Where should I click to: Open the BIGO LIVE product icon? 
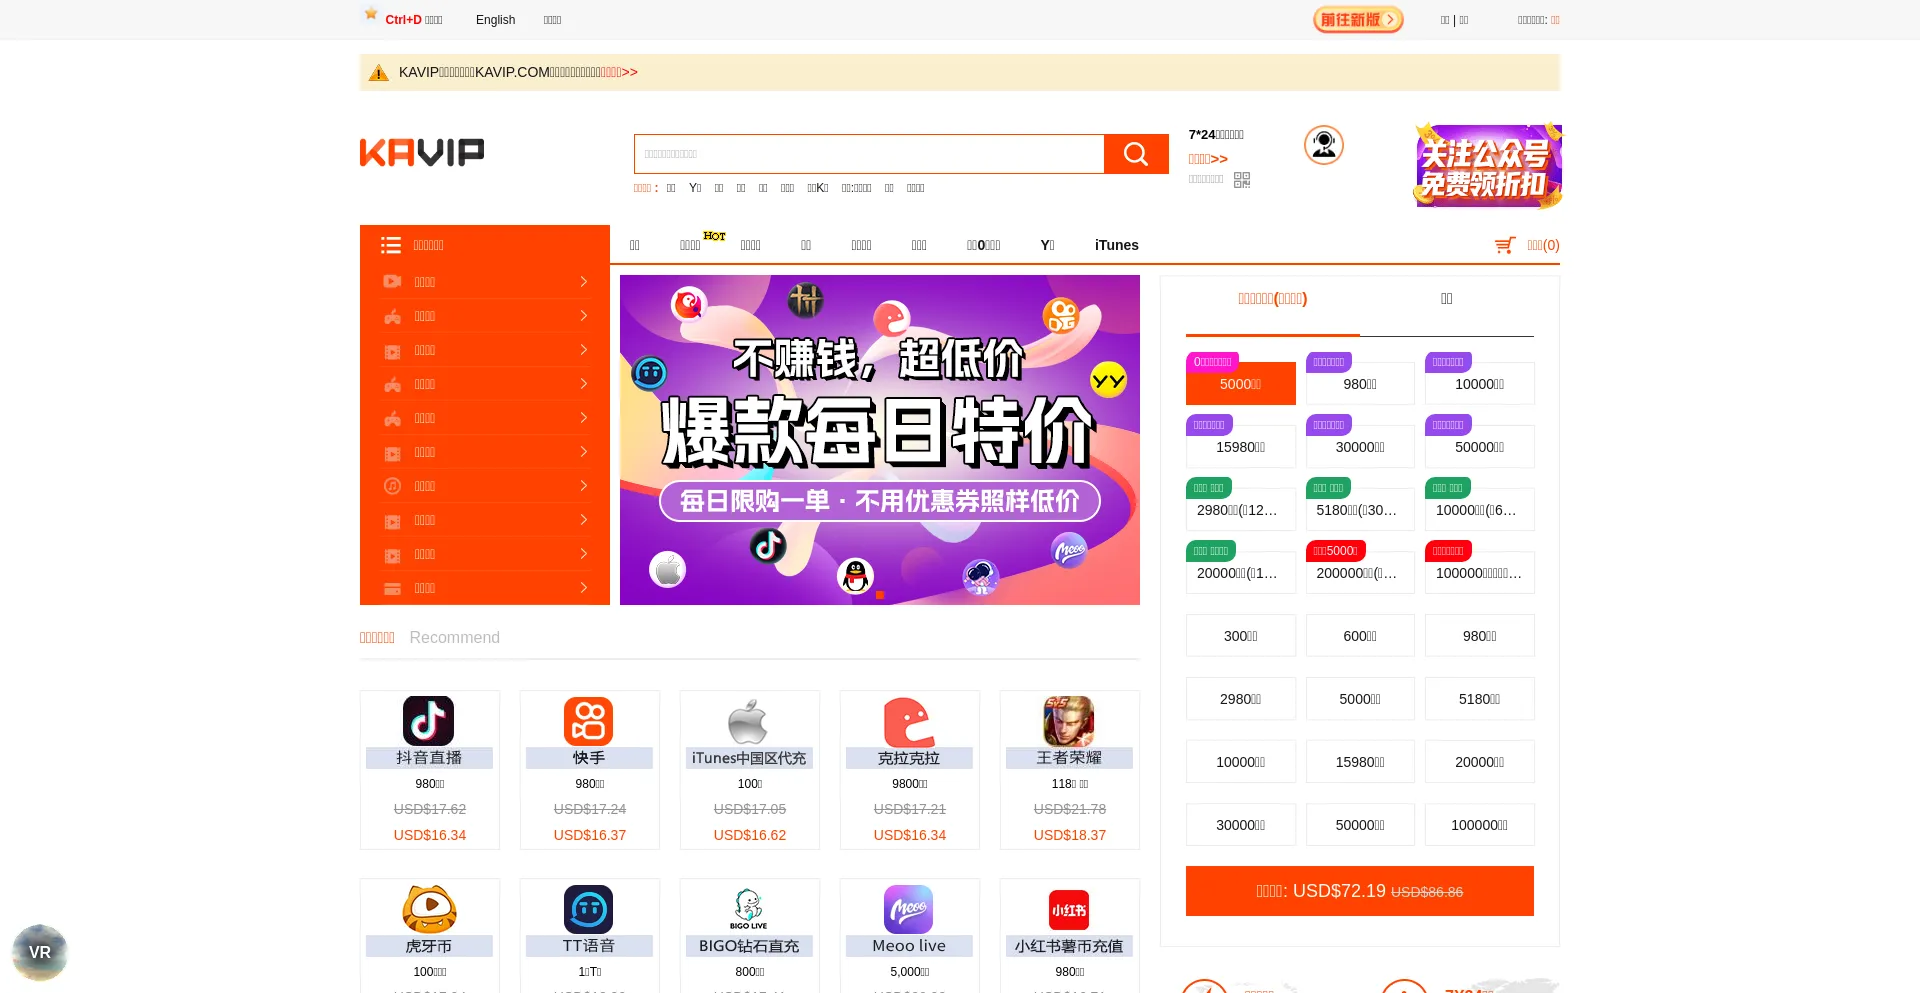[x=749, y=909]
